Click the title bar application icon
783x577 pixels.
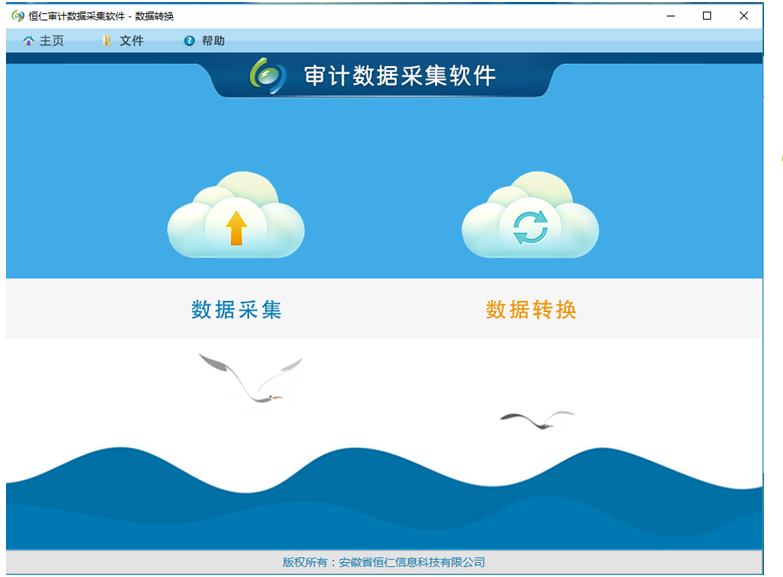click(x=18, y=16)
